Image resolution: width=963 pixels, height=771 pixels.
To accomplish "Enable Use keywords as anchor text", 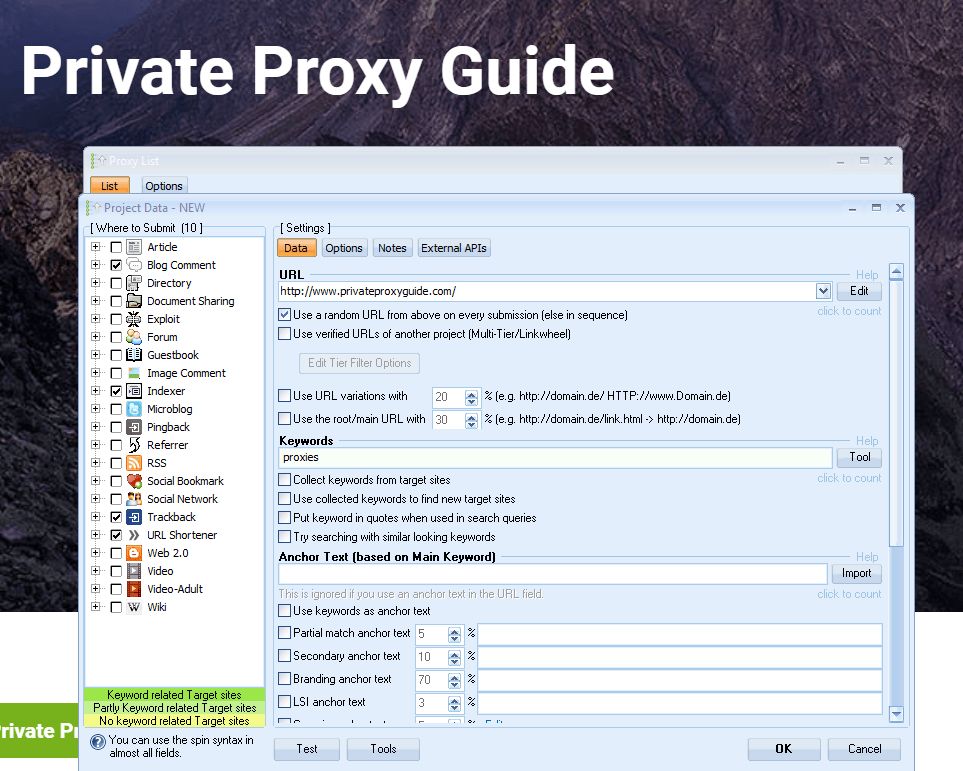I will [x=285, y=611].
